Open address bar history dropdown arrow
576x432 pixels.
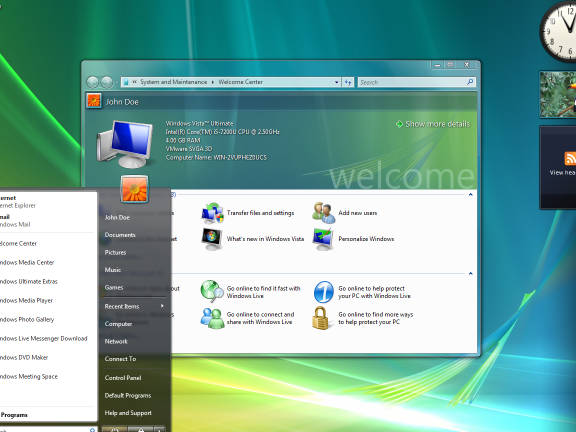coord(336,82)
